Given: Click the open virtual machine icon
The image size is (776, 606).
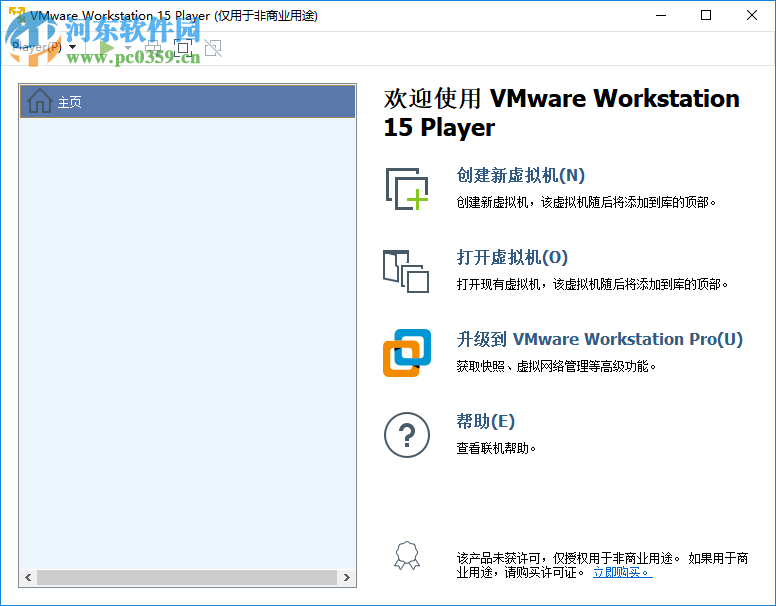Looking at the screenshot, I should coord(406,271).
